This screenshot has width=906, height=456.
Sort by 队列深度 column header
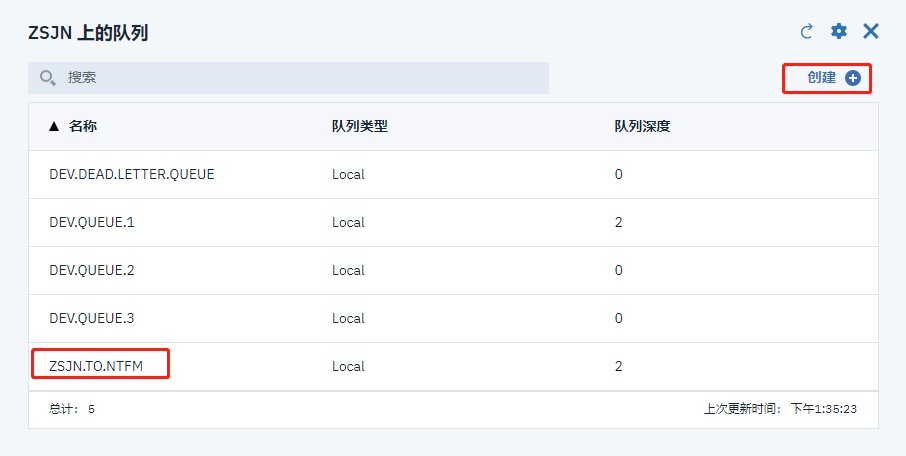[642, 127]
